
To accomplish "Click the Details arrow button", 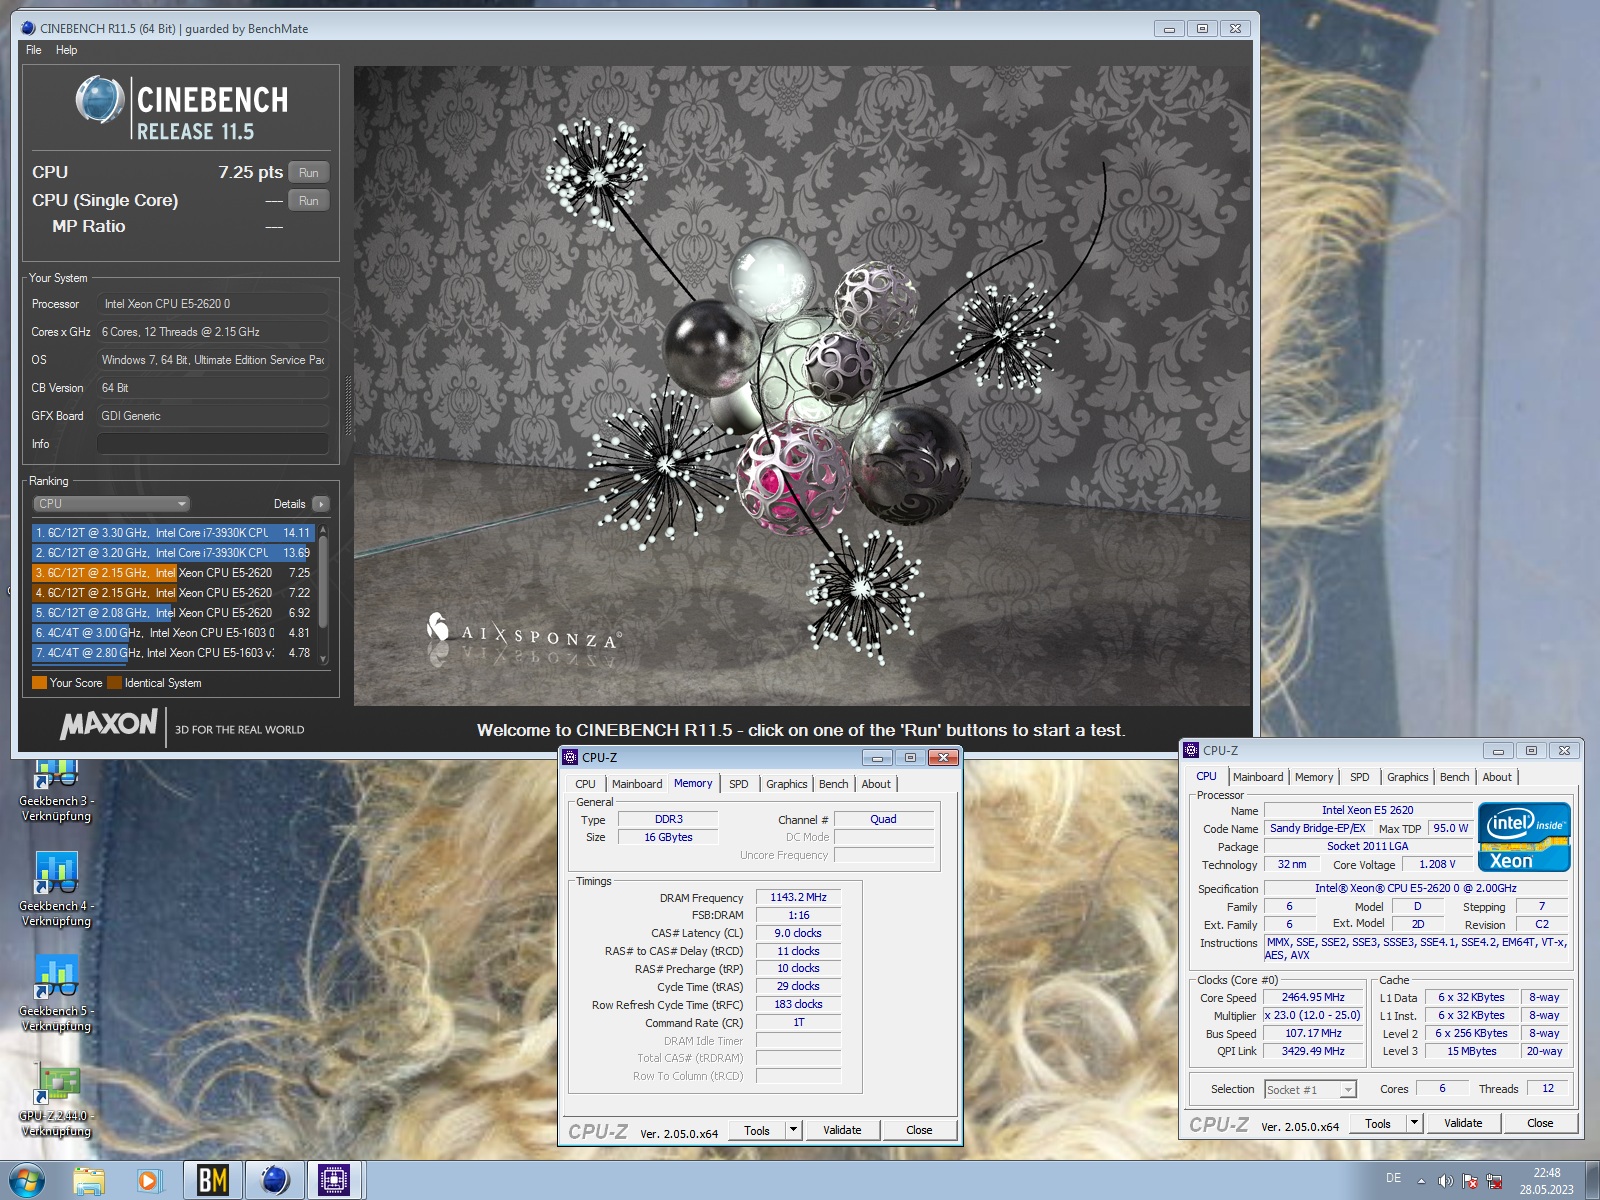I will [320, 504].
